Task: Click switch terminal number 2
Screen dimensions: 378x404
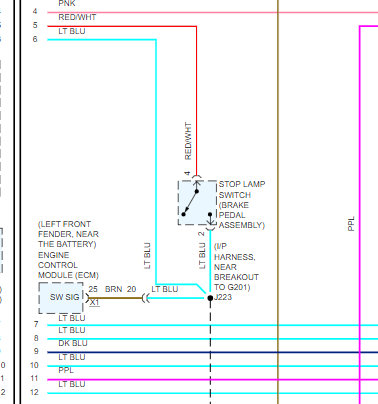Action: point(201,234)
